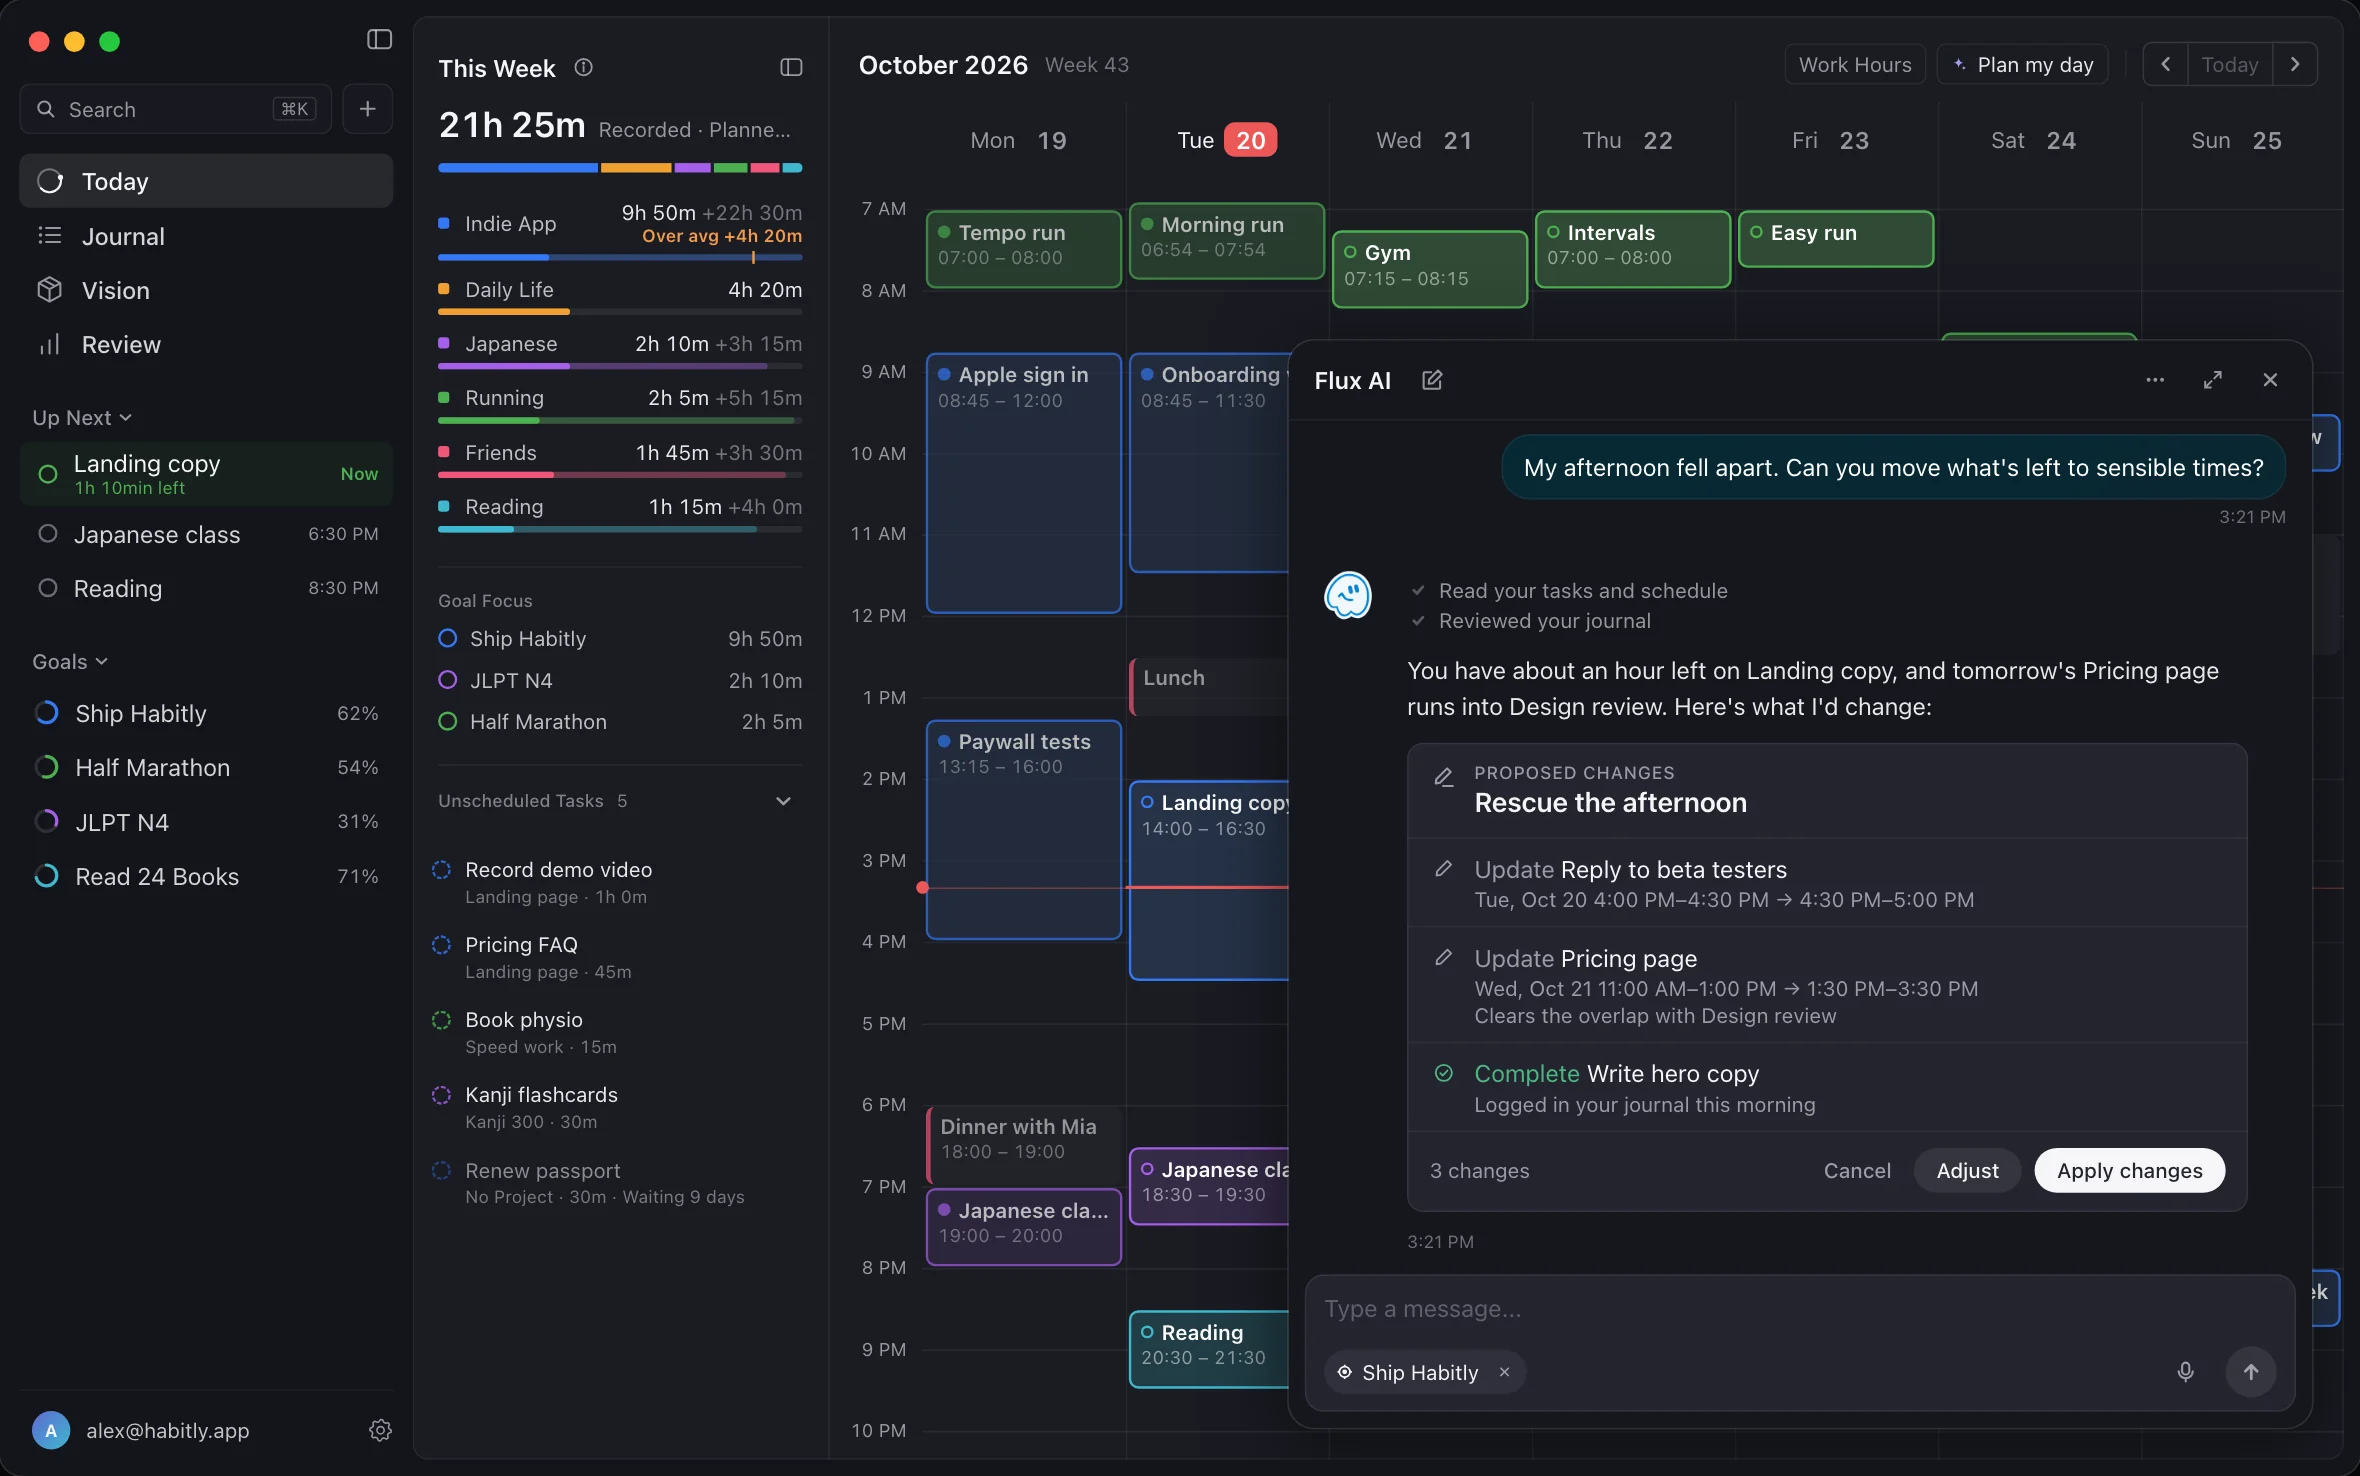Click the alex@habitly.app avatar
The image size is (2360, 1476).
[x=51, y=1430]
